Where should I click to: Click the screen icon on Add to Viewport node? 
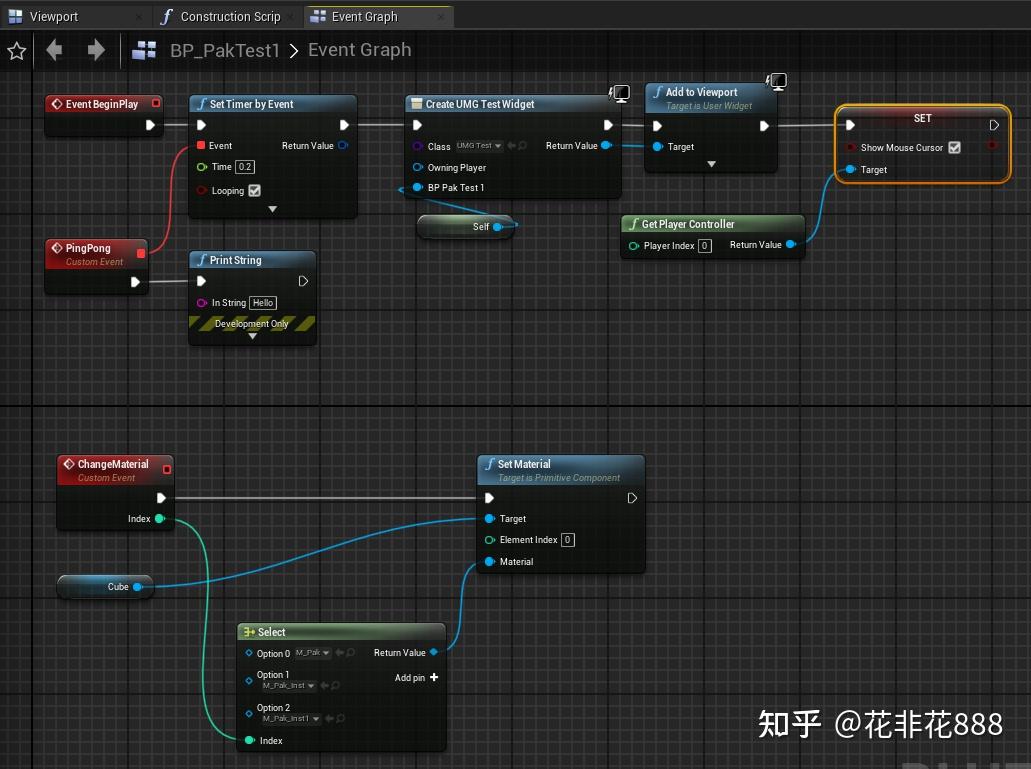point(777,81)
